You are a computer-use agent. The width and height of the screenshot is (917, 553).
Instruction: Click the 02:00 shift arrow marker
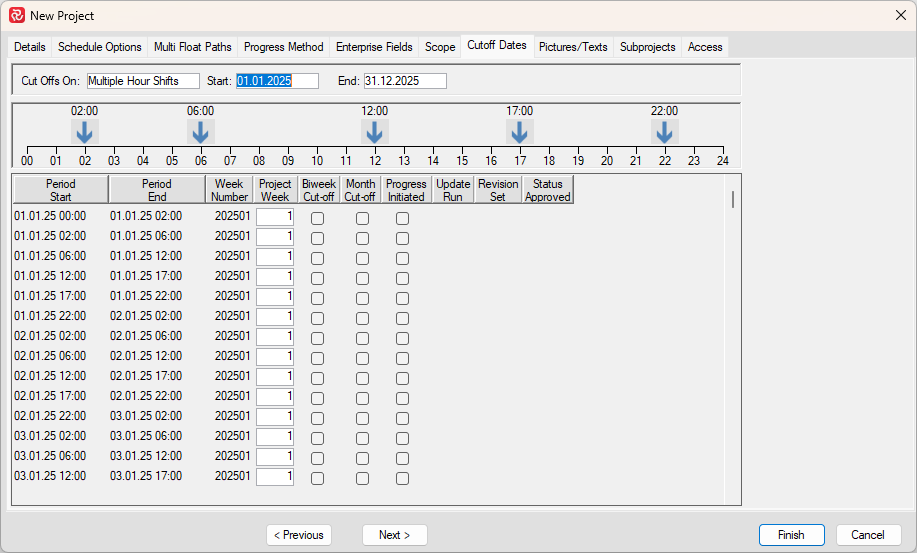(x=85, y=132)
